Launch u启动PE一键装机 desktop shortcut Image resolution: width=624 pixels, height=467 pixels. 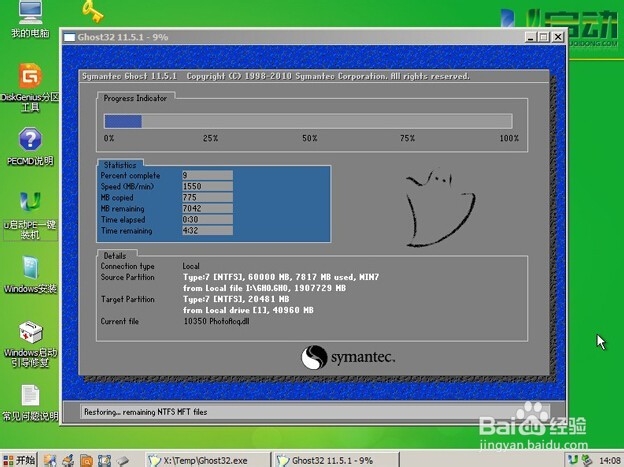[x=30, y=216]
